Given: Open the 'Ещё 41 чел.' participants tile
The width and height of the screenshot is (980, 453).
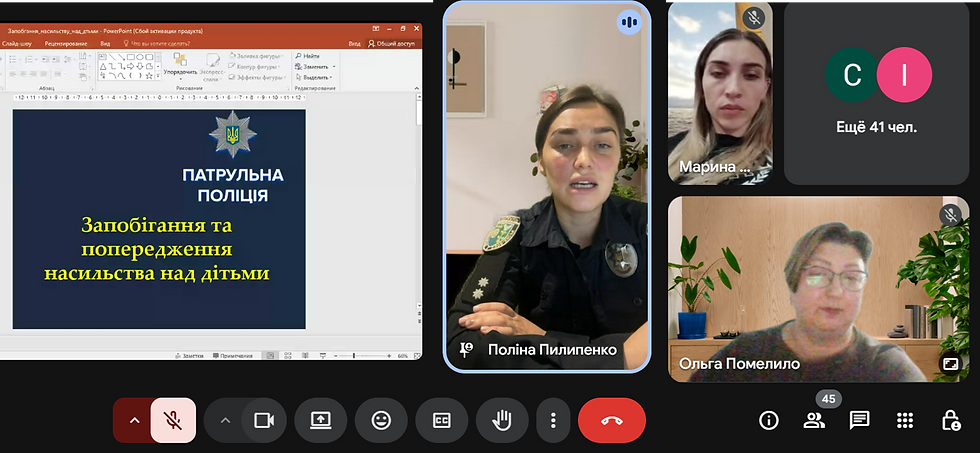Looking at the screenshot, I should 876,94.
